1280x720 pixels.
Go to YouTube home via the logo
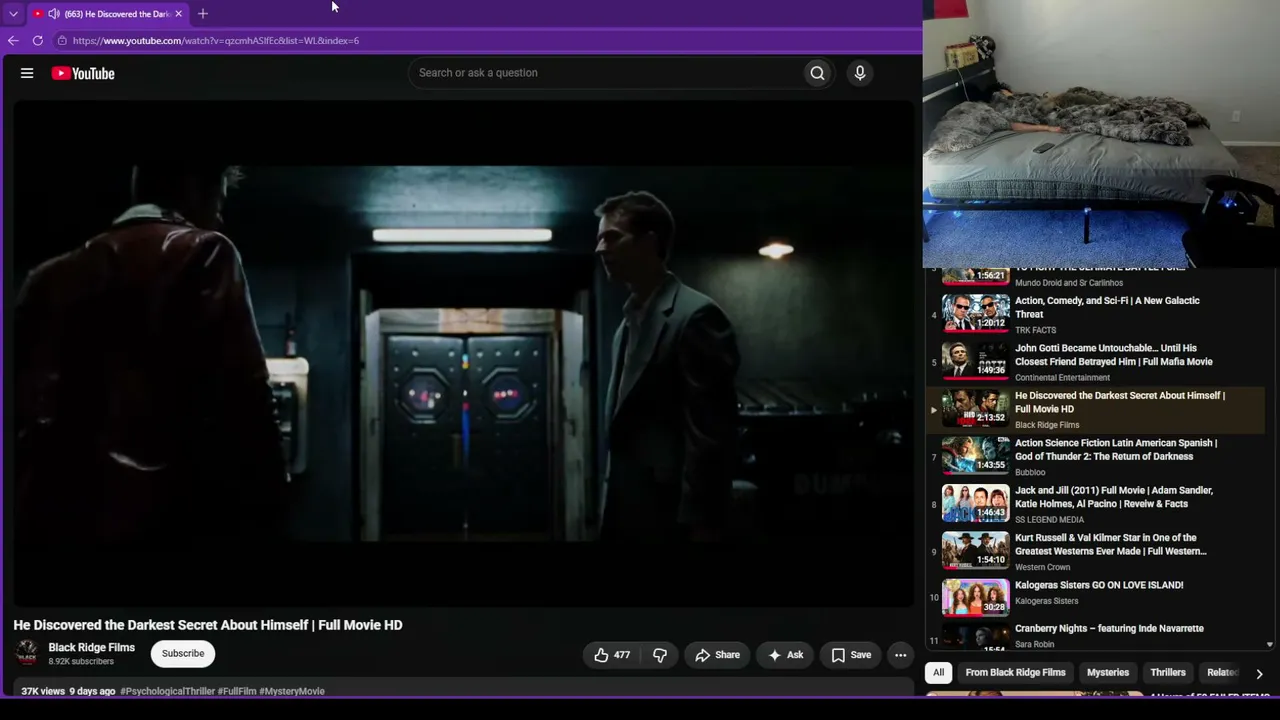[83, 73]
